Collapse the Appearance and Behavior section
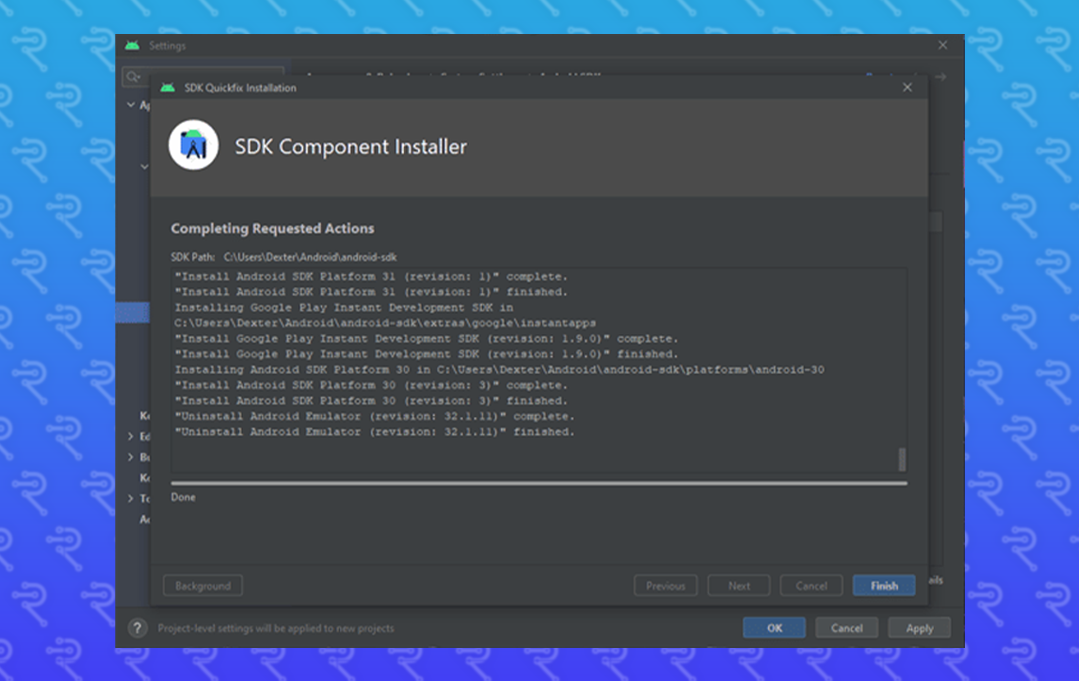Screen dimensions: 1079x681 pyautogui.click(x=131, y=104)
